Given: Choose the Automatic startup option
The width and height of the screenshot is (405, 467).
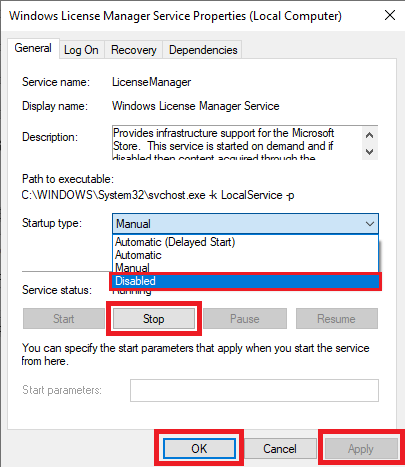Looking at the screenshot, I should point(245,255).
